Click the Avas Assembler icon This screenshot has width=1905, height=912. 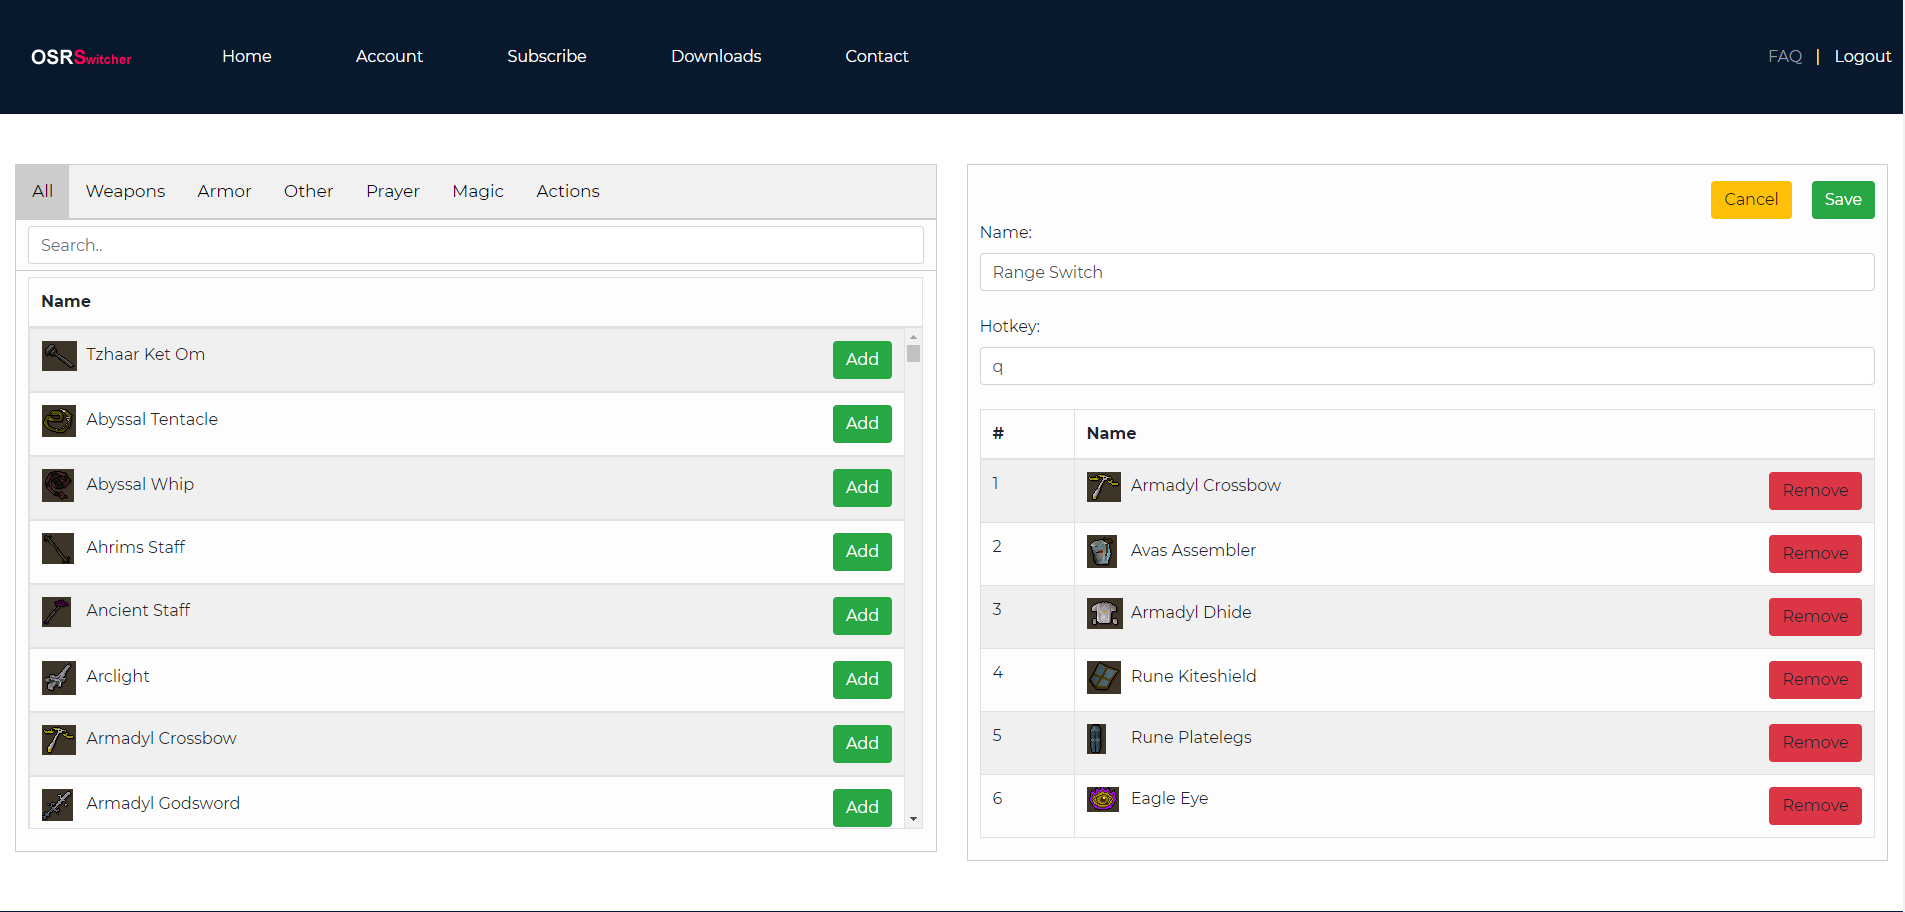tap(1102, 552)
